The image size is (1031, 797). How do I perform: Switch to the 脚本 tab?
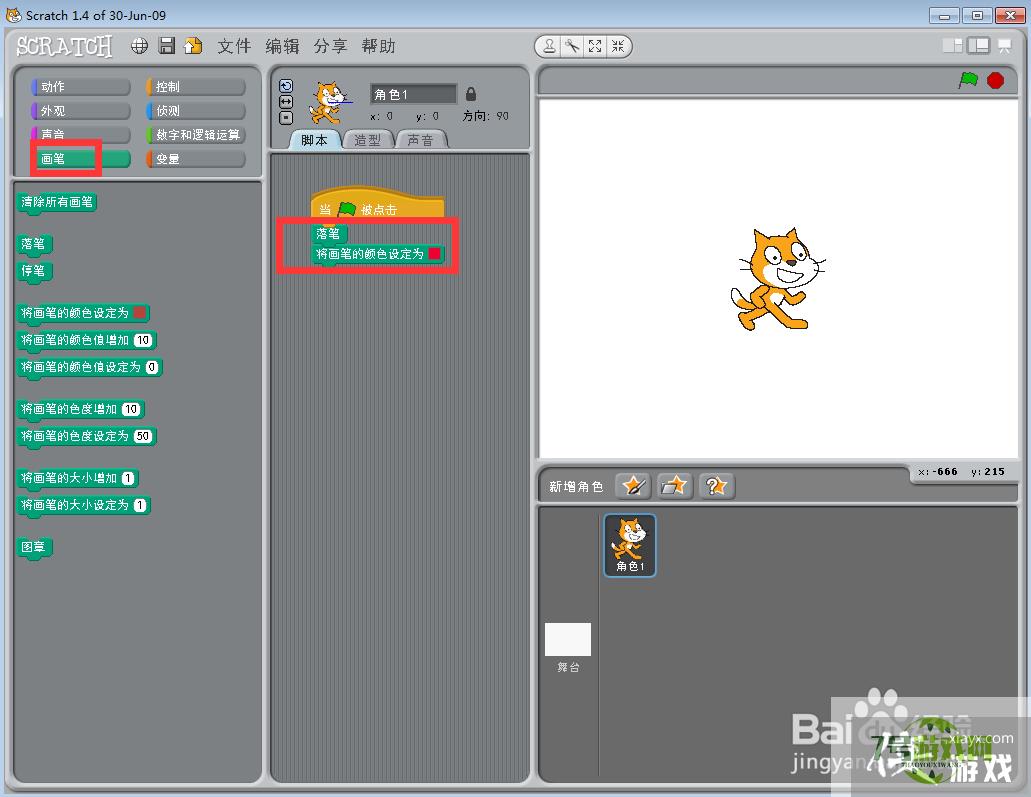point(314,140)
